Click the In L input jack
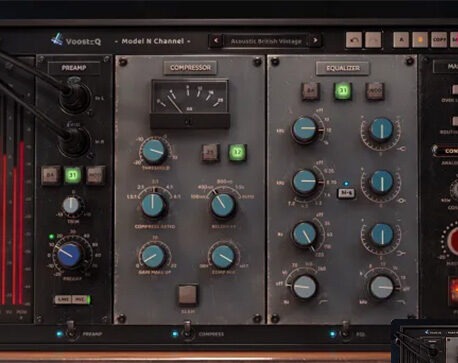 point(76,97)
